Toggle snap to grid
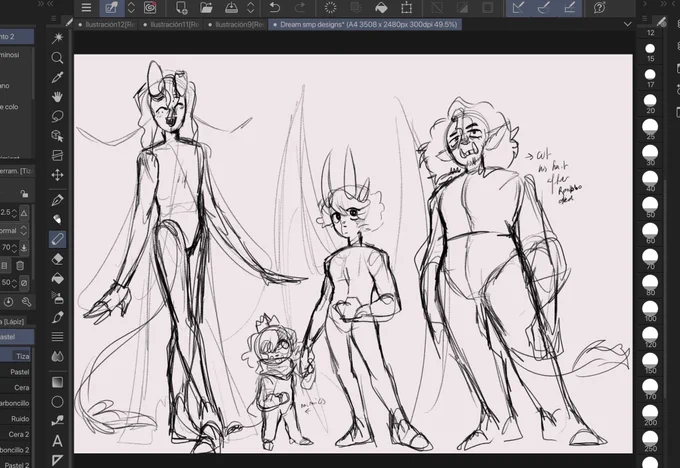 click(x=569, y=7)
